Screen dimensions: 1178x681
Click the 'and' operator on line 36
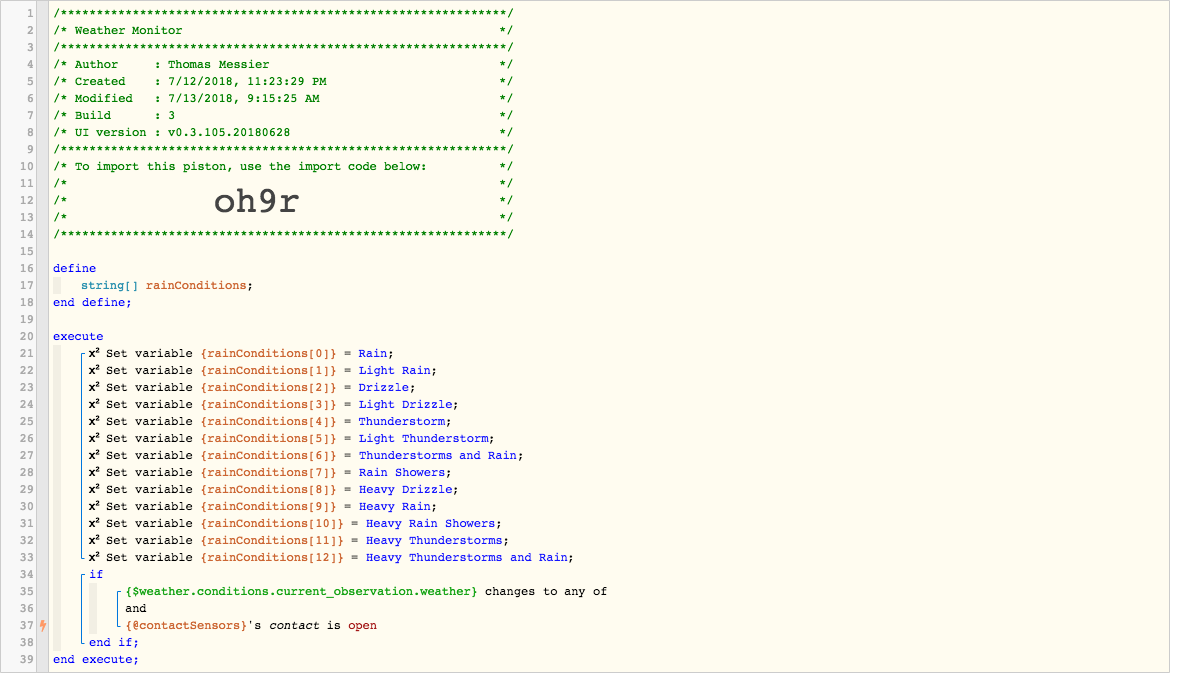136,609
